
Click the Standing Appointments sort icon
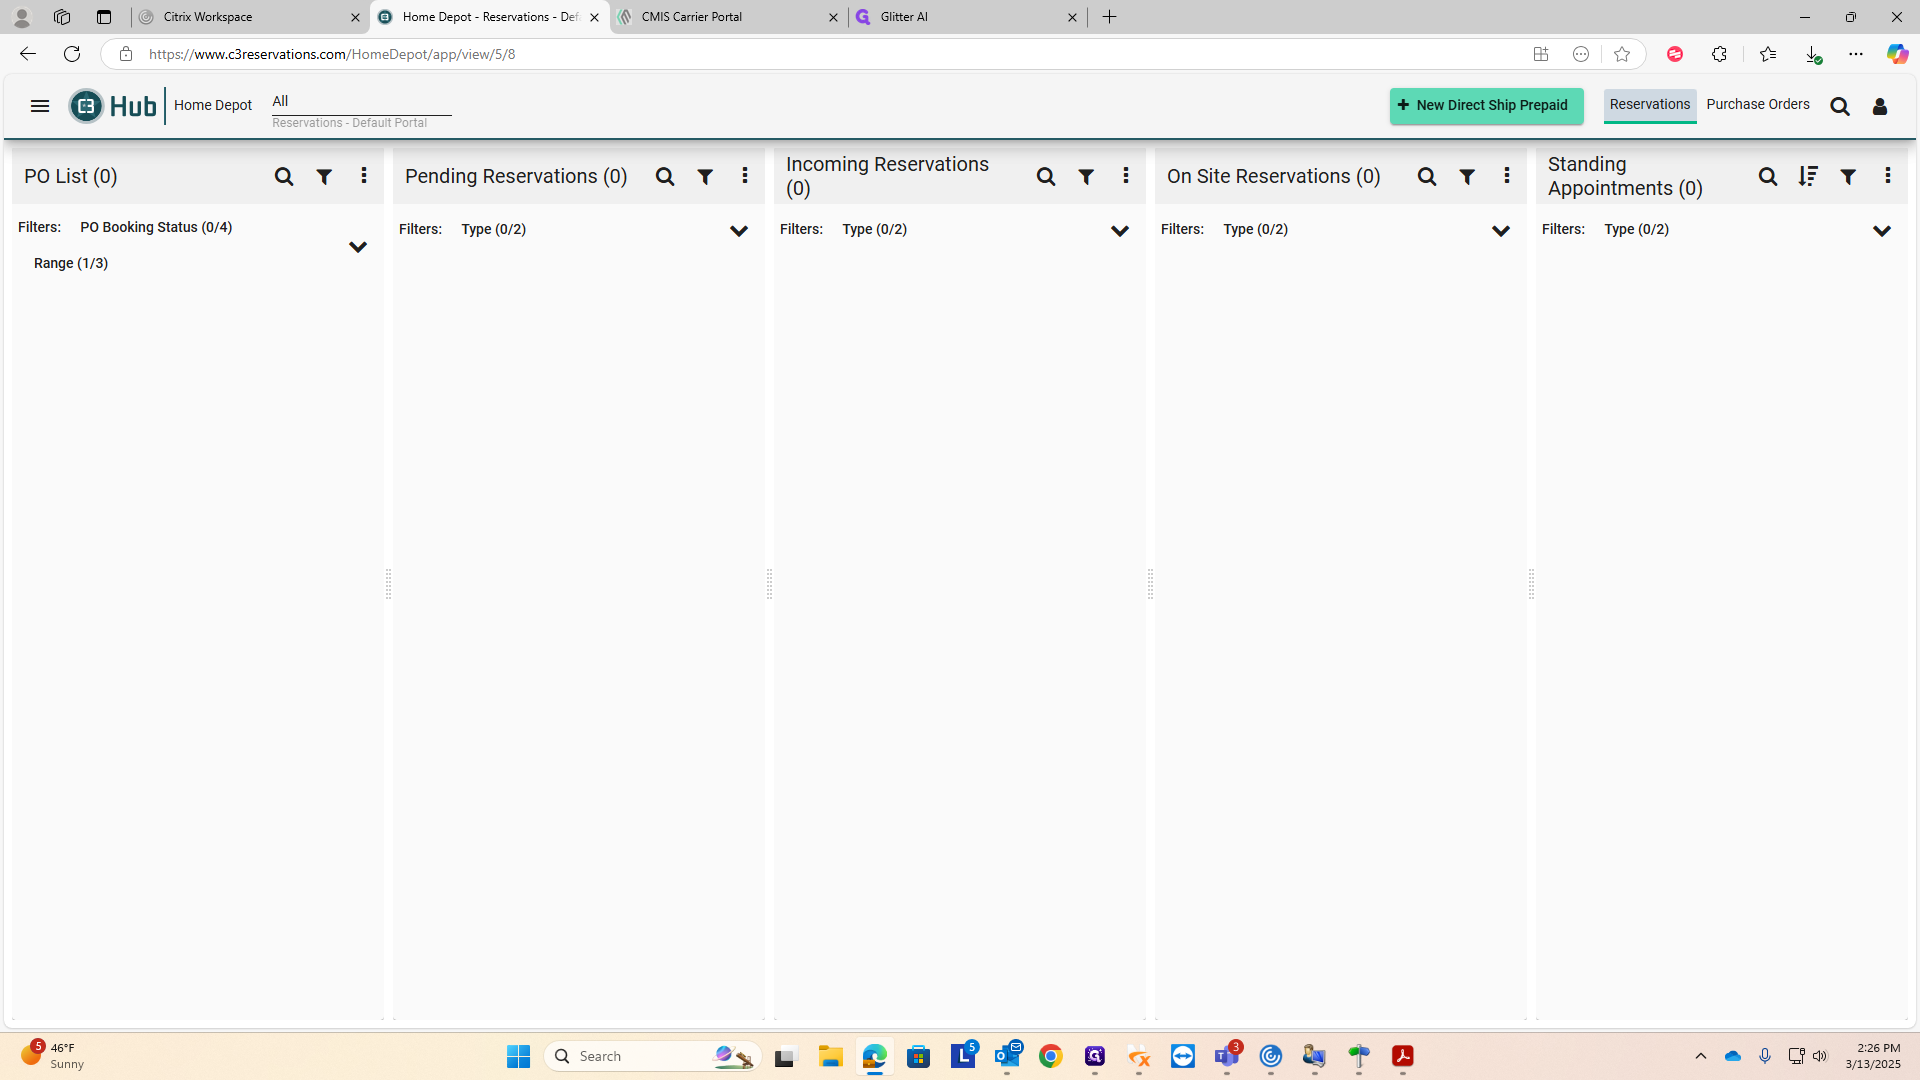click(x=1808, y=177)
